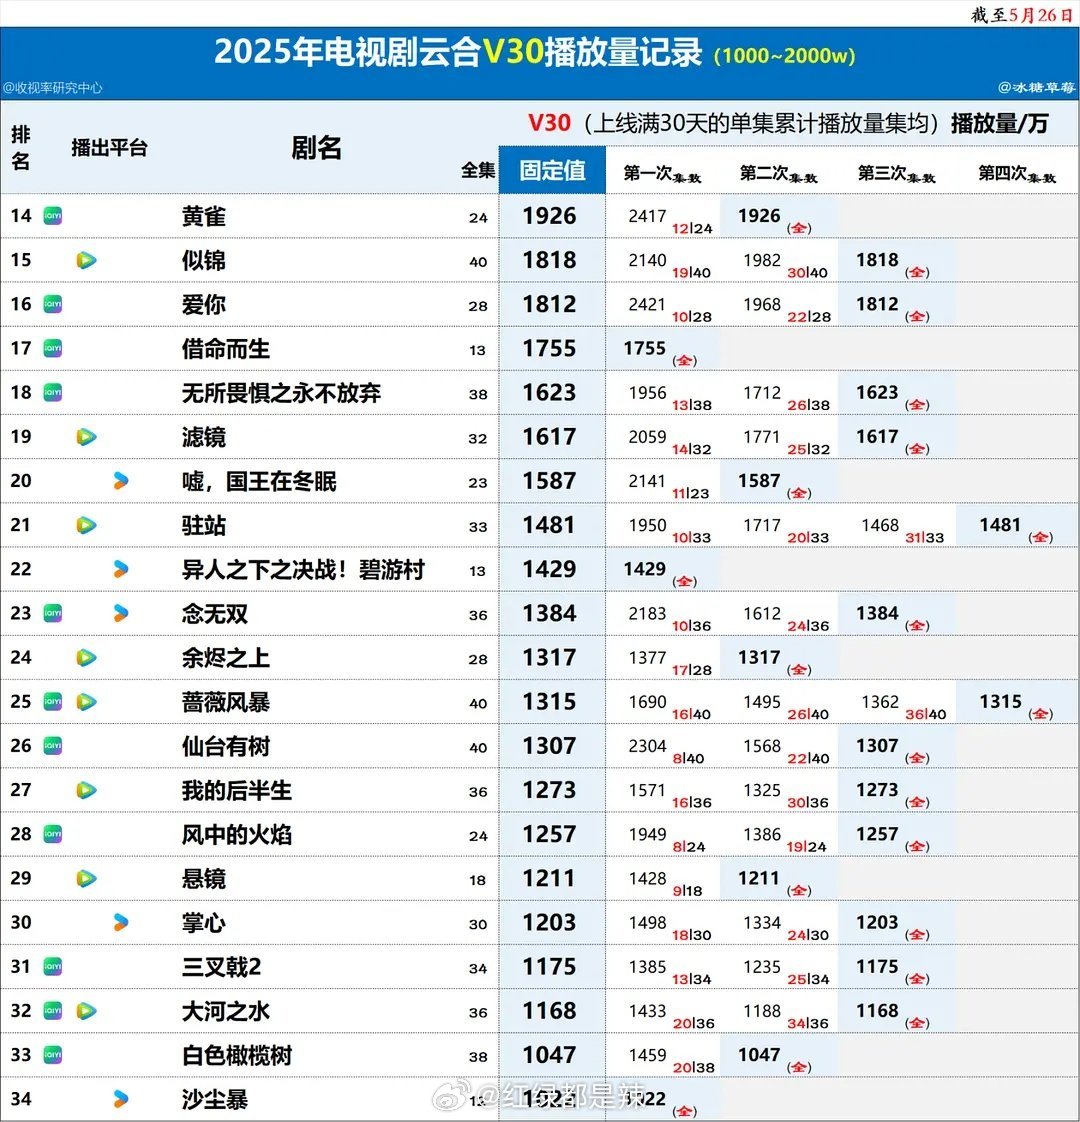The image size is (1080, 1122).
Task: Select the Youku icon in the 念无双 row
Action: 121,613
